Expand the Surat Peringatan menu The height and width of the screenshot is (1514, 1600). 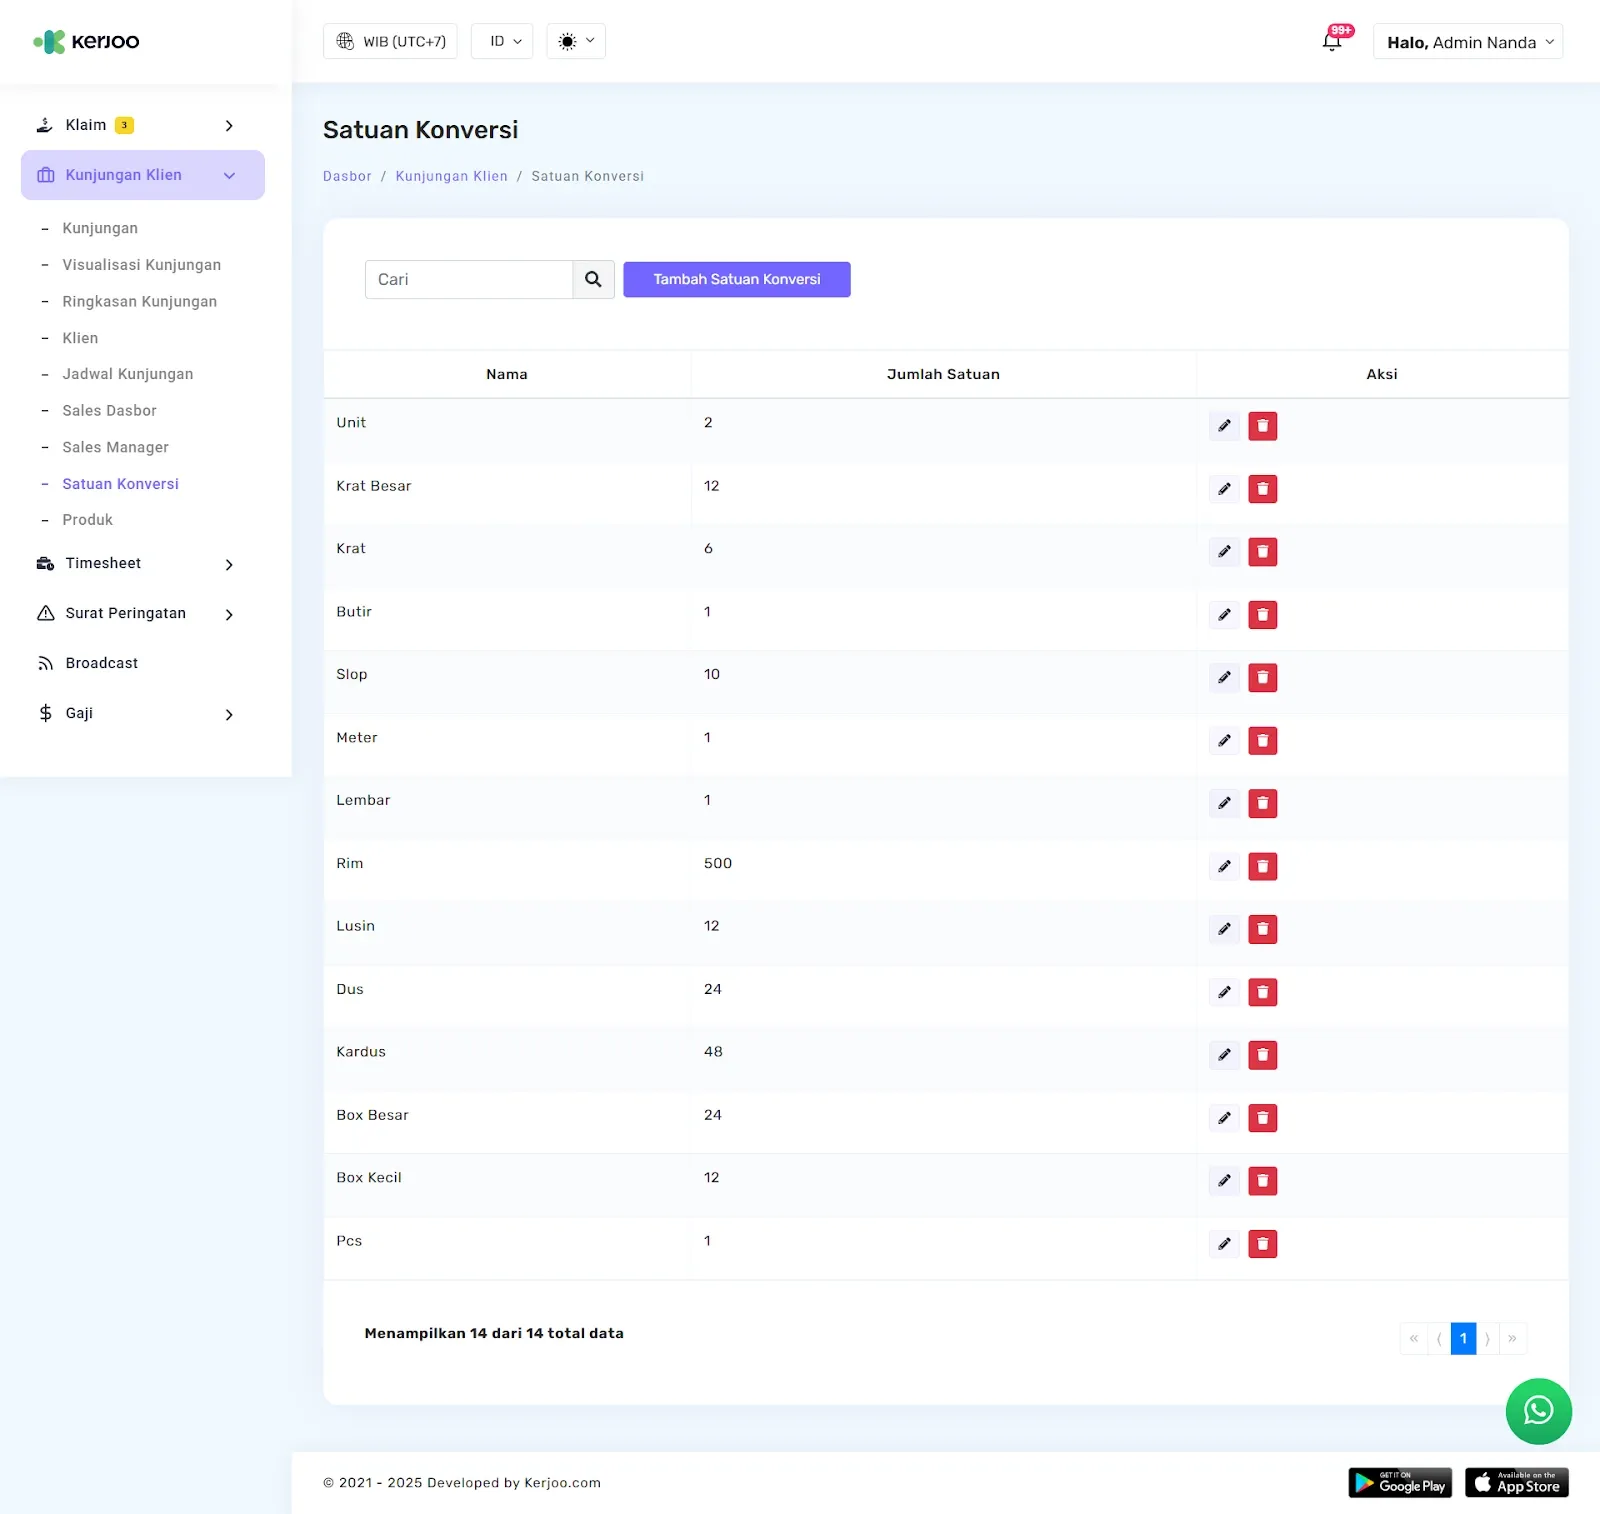142,614
